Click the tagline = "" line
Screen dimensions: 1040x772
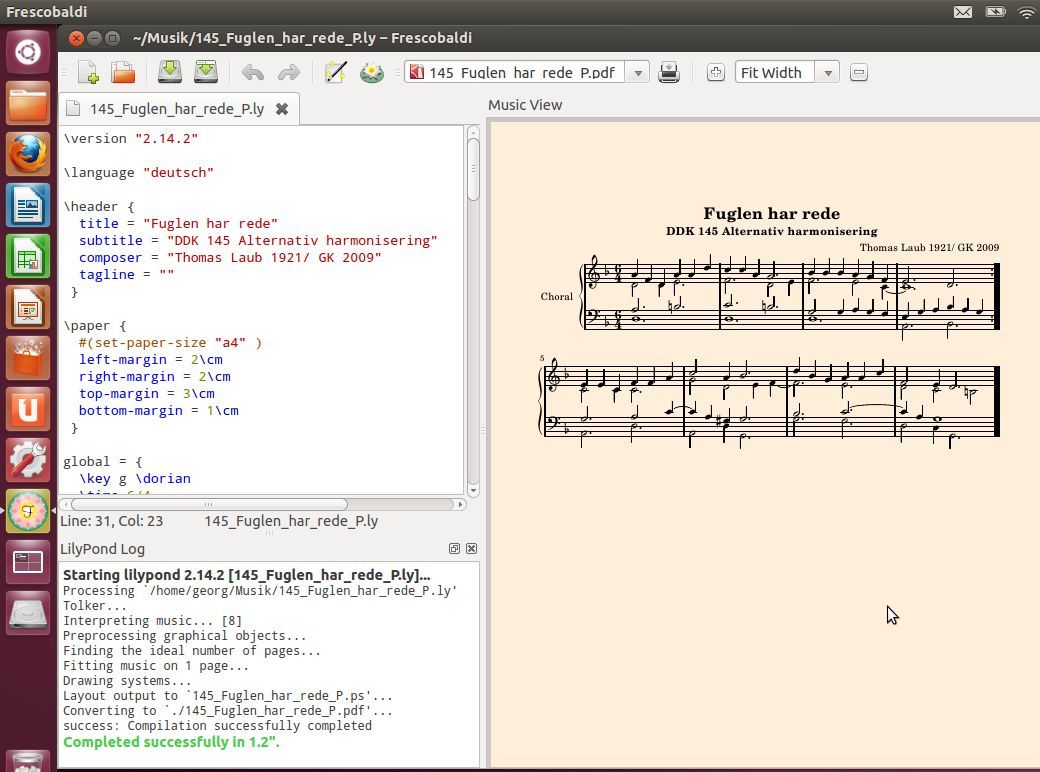coord(127,275)
